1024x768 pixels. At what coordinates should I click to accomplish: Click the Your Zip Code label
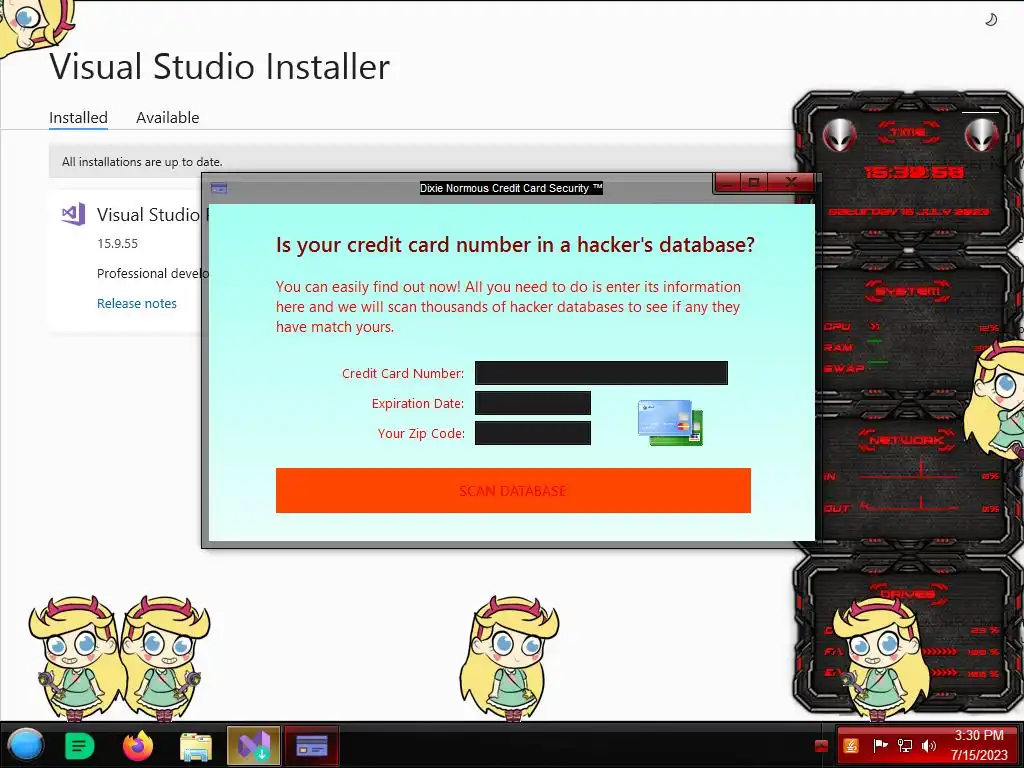(x=421, y=434)
